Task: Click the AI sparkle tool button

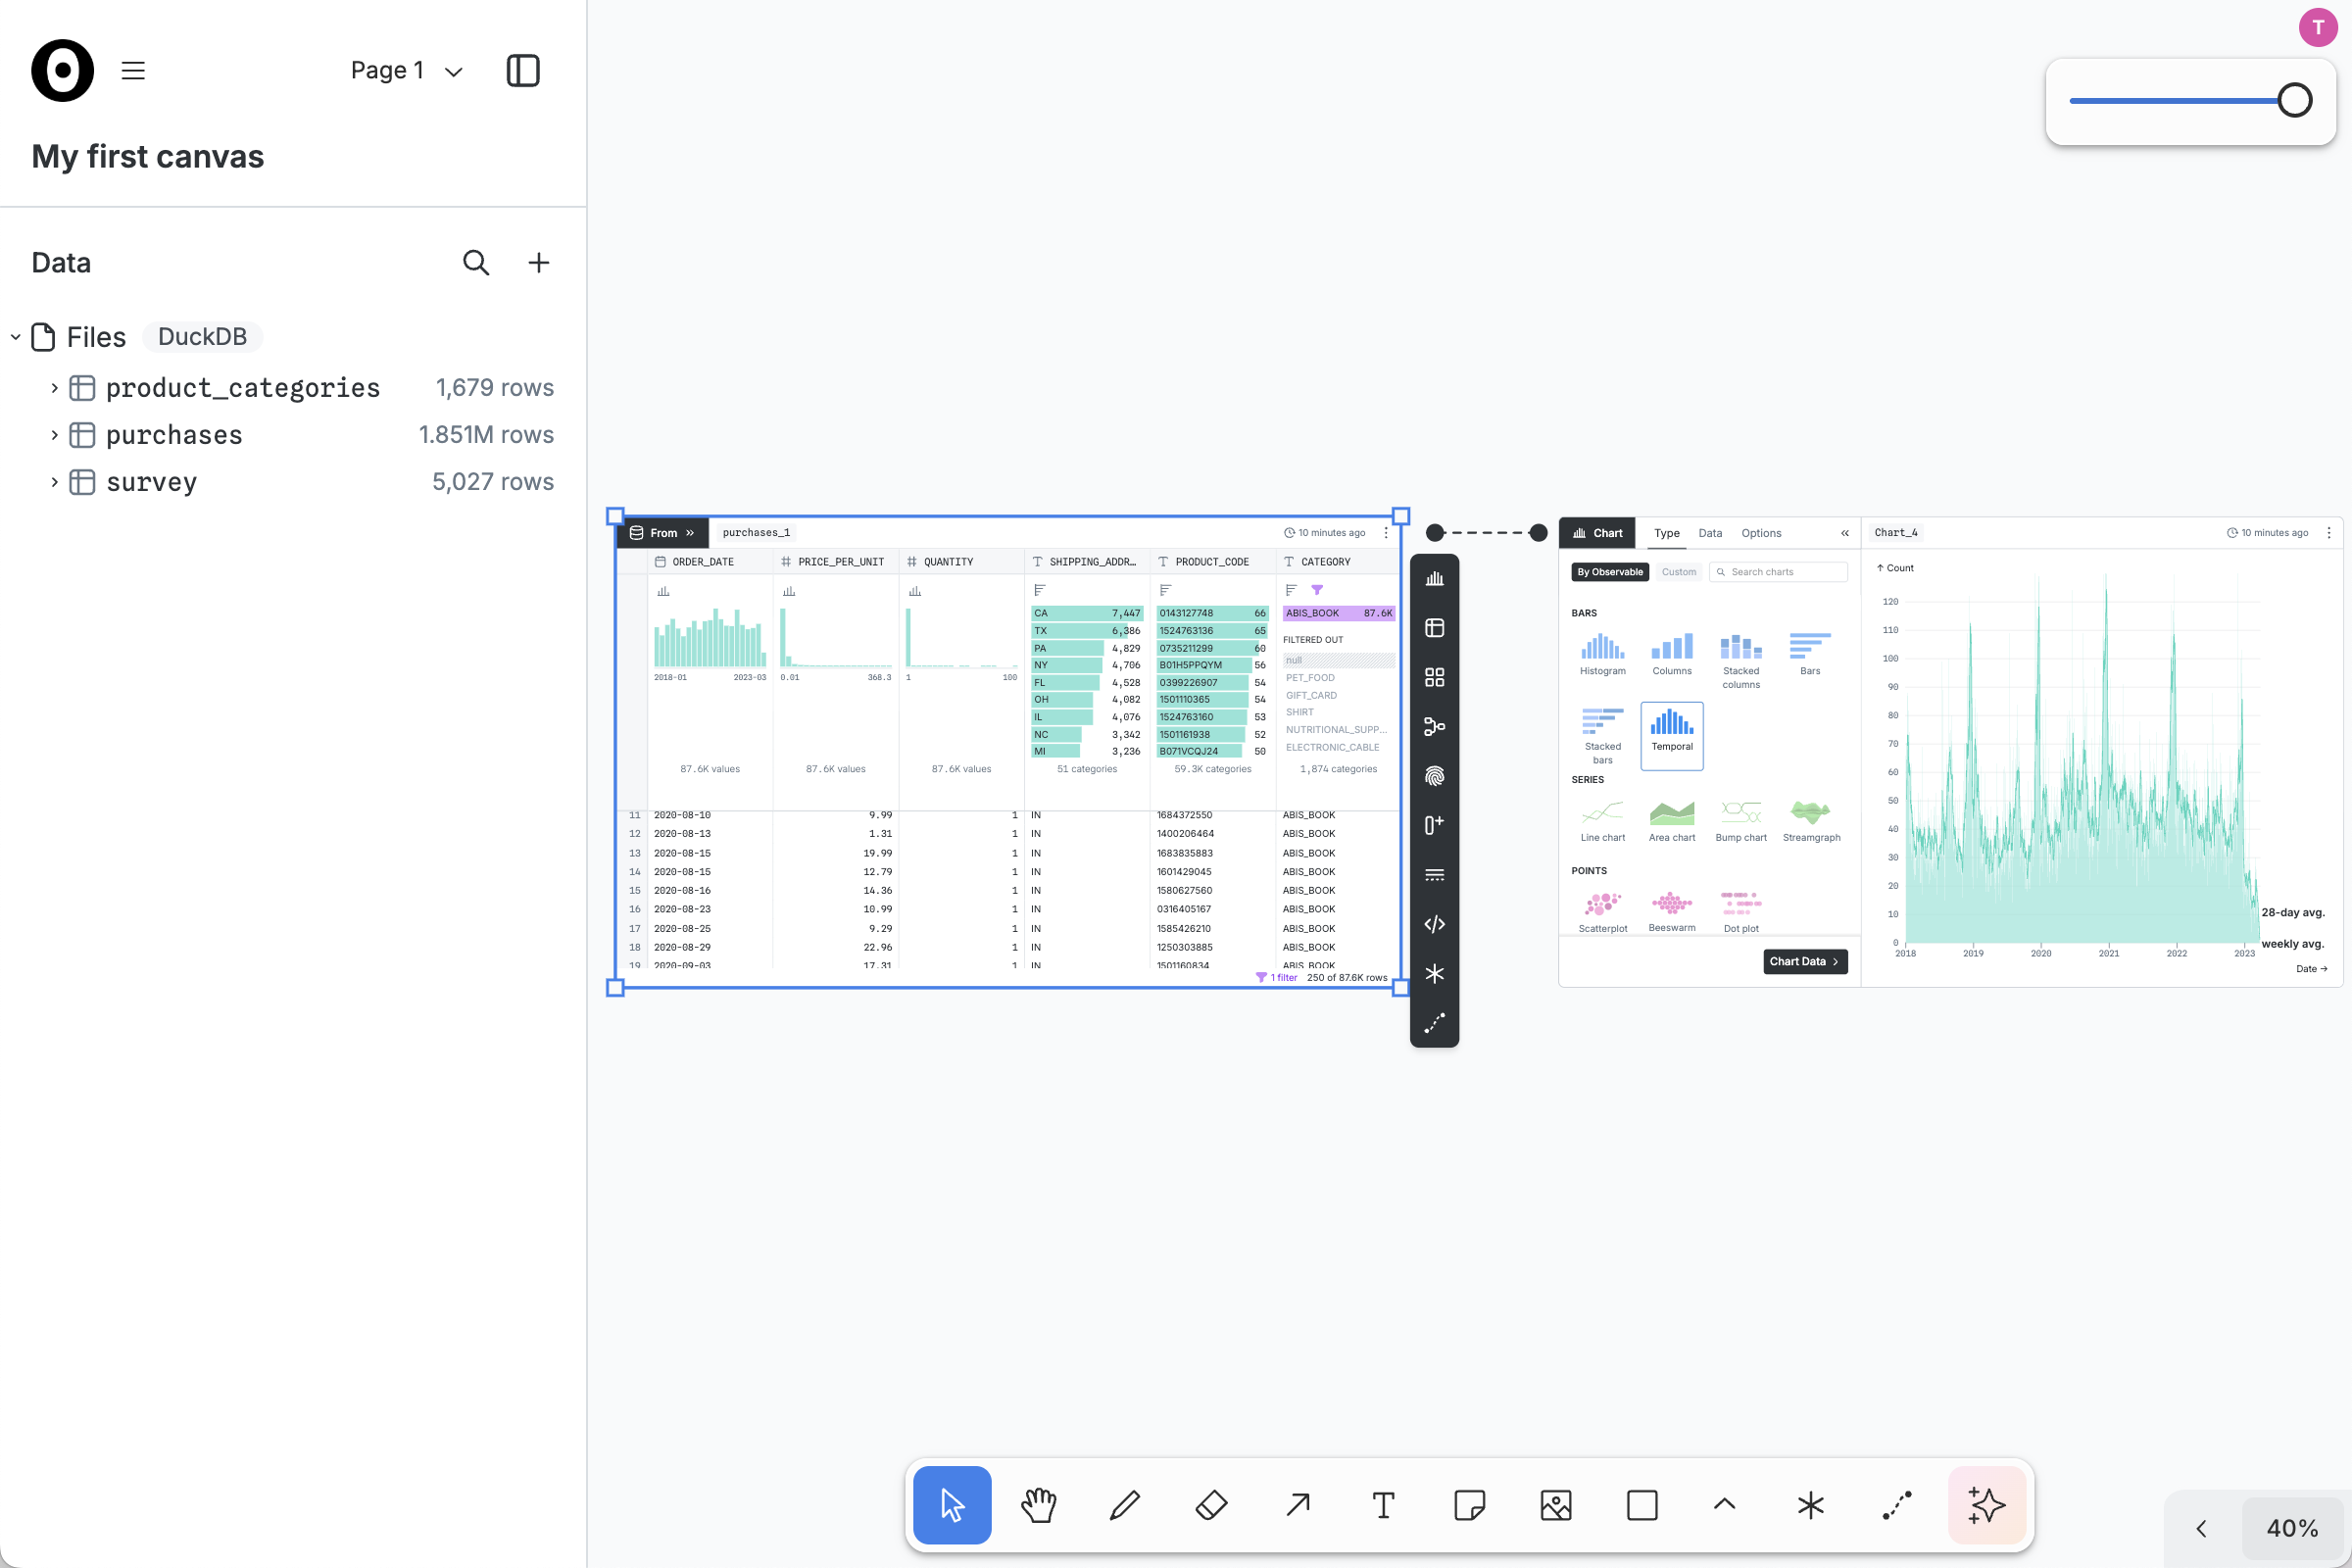Action: click(1986, 1504)
